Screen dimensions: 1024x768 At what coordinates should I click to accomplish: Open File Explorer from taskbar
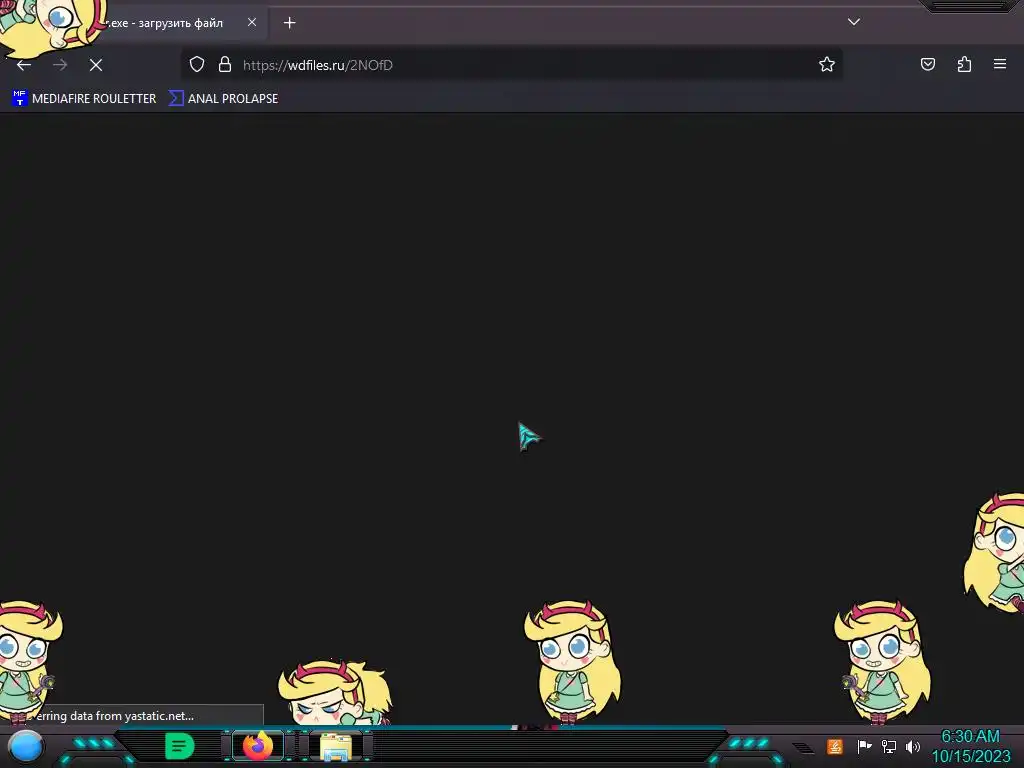click(x=336, y=746)
